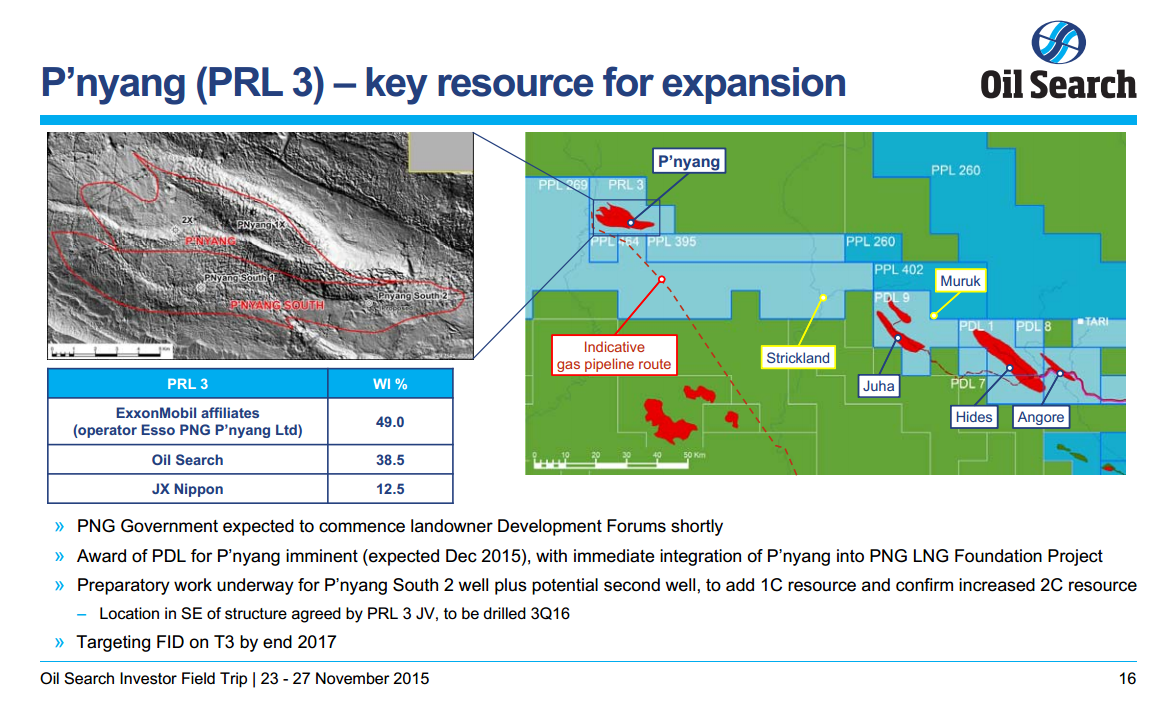Click the P'nyang label on the map
The image size is (1176, 708).
[x=688, y=161]
